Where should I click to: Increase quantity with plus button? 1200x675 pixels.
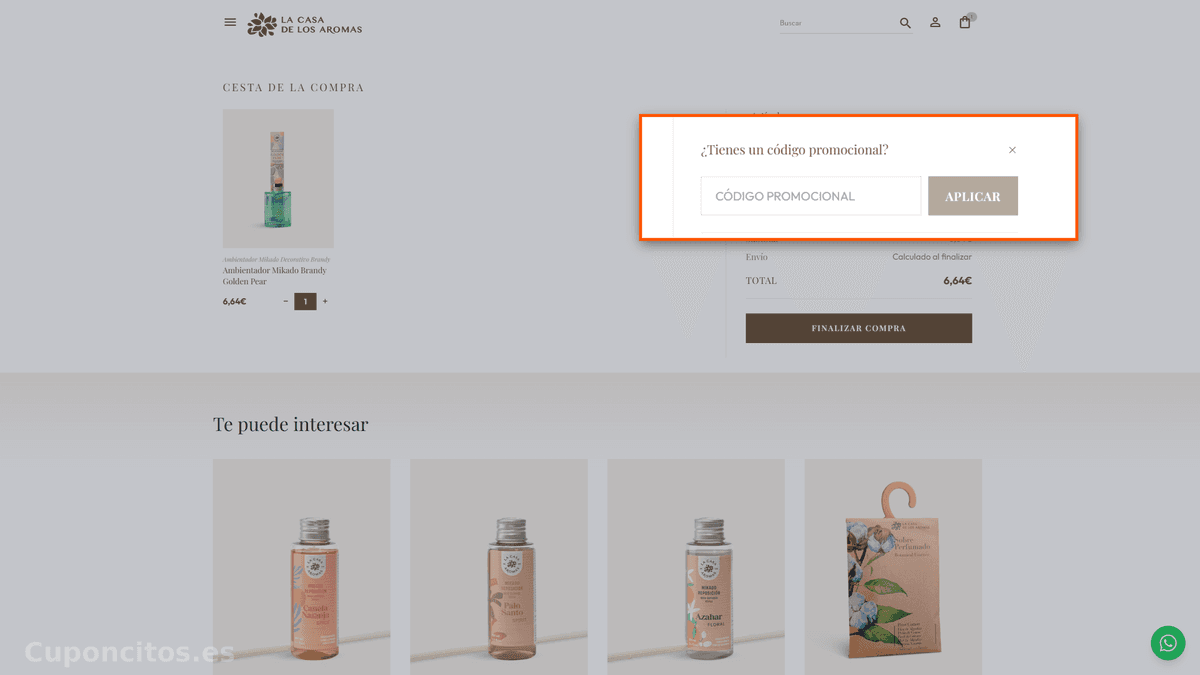(325, 301)
